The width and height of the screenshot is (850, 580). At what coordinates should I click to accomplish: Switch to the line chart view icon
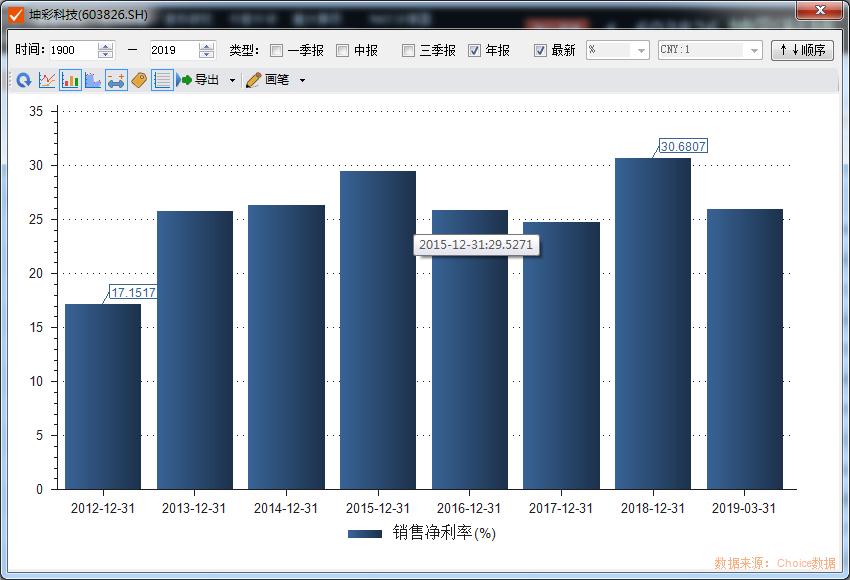point(45,80)
